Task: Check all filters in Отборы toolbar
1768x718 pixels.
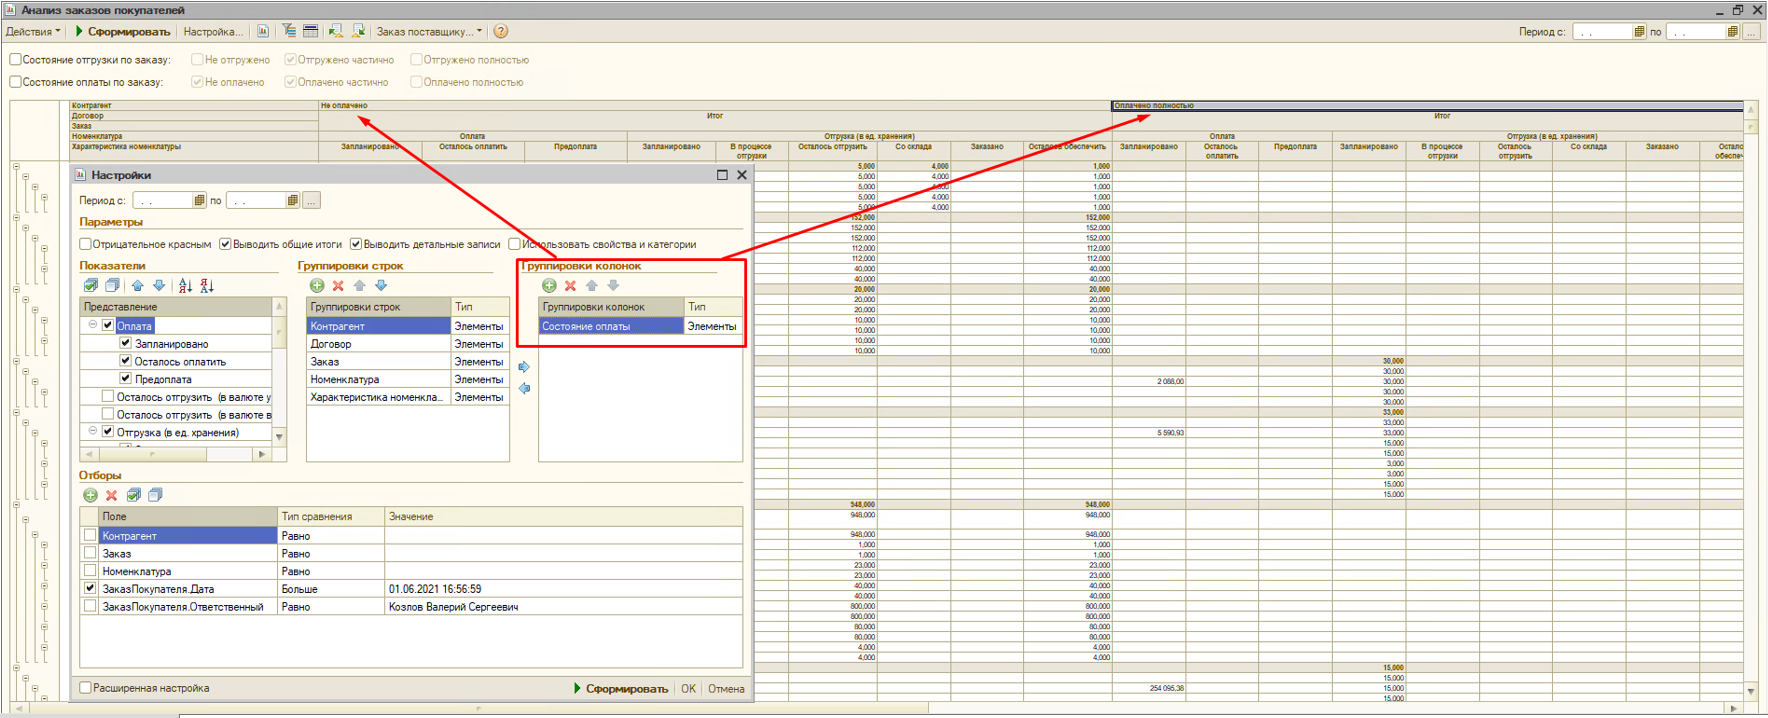Action: 134,495
